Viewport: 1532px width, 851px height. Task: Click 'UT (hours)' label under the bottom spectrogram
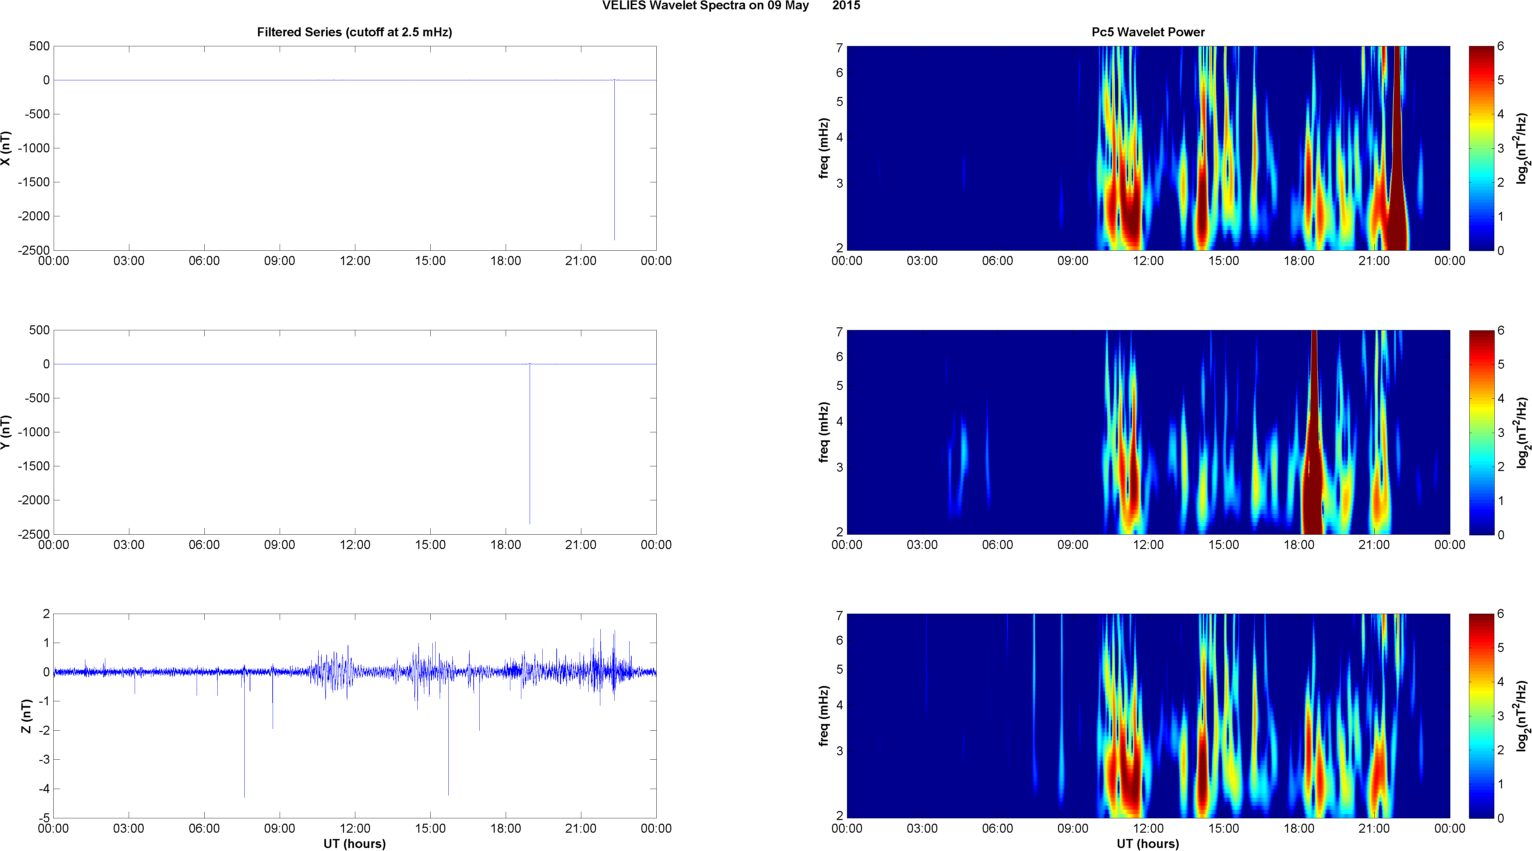pos(1148,843)
